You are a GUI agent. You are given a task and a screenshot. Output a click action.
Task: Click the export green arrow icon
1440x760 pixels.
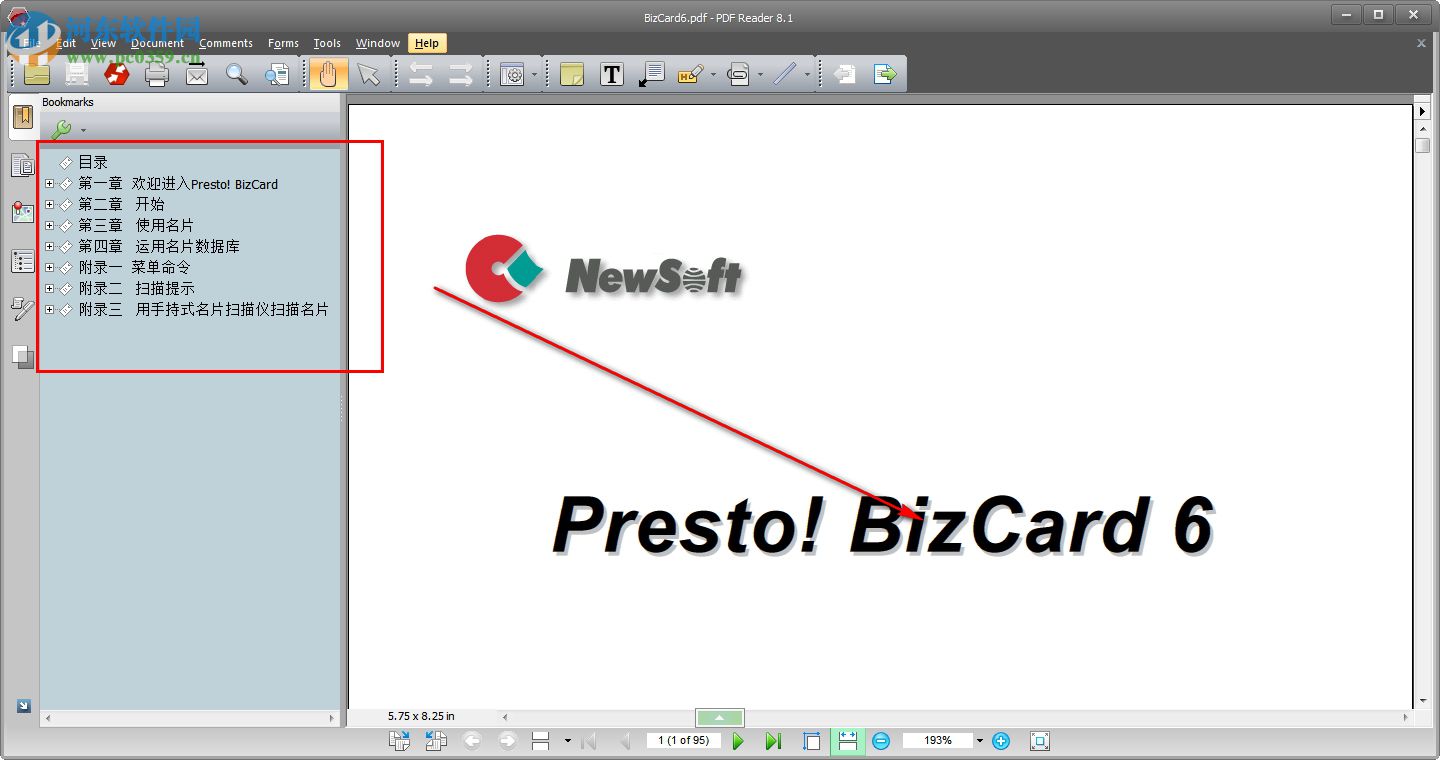coord(885,74)
